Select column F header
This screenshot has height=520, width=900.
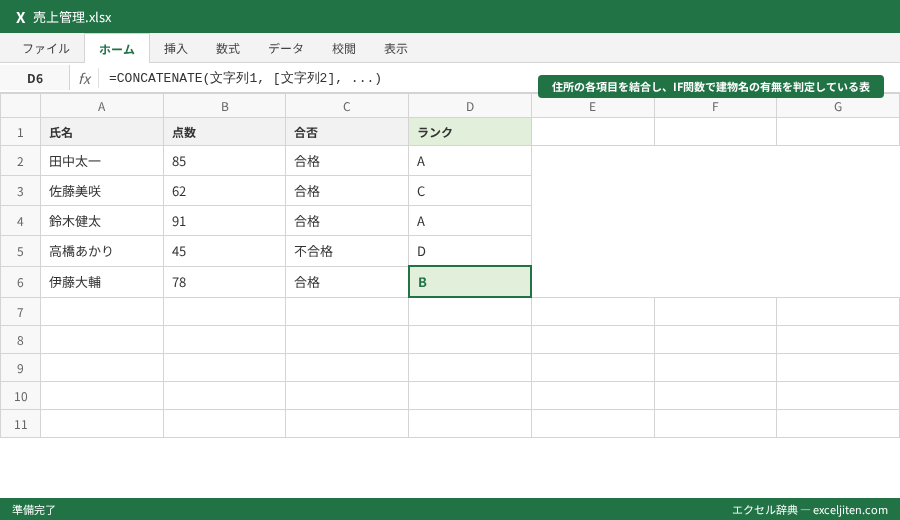(715, 106)
